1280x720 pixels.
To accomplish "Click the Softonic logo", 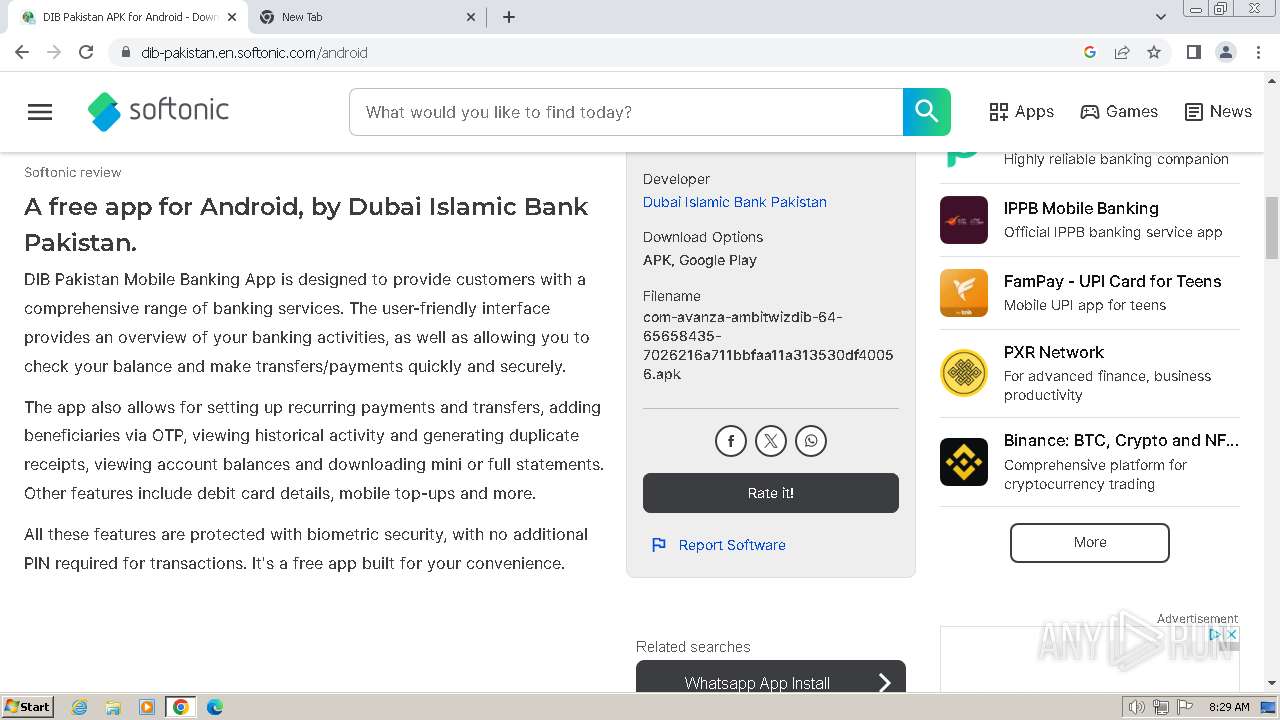I will click(158, 112).
